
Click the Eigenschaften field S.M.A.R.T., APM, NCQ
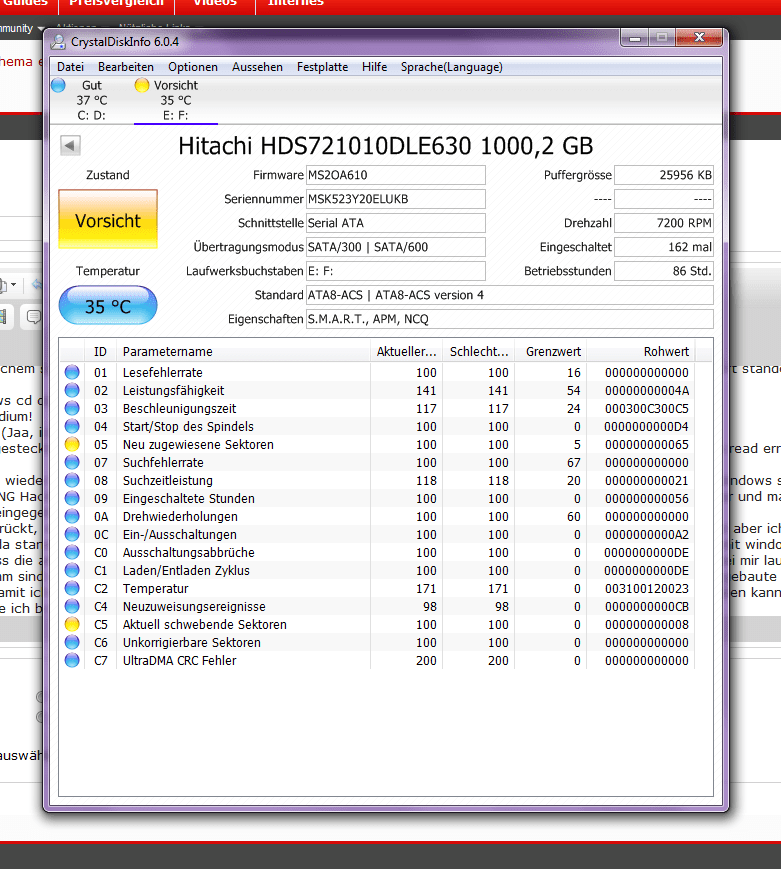coord(510,319)
